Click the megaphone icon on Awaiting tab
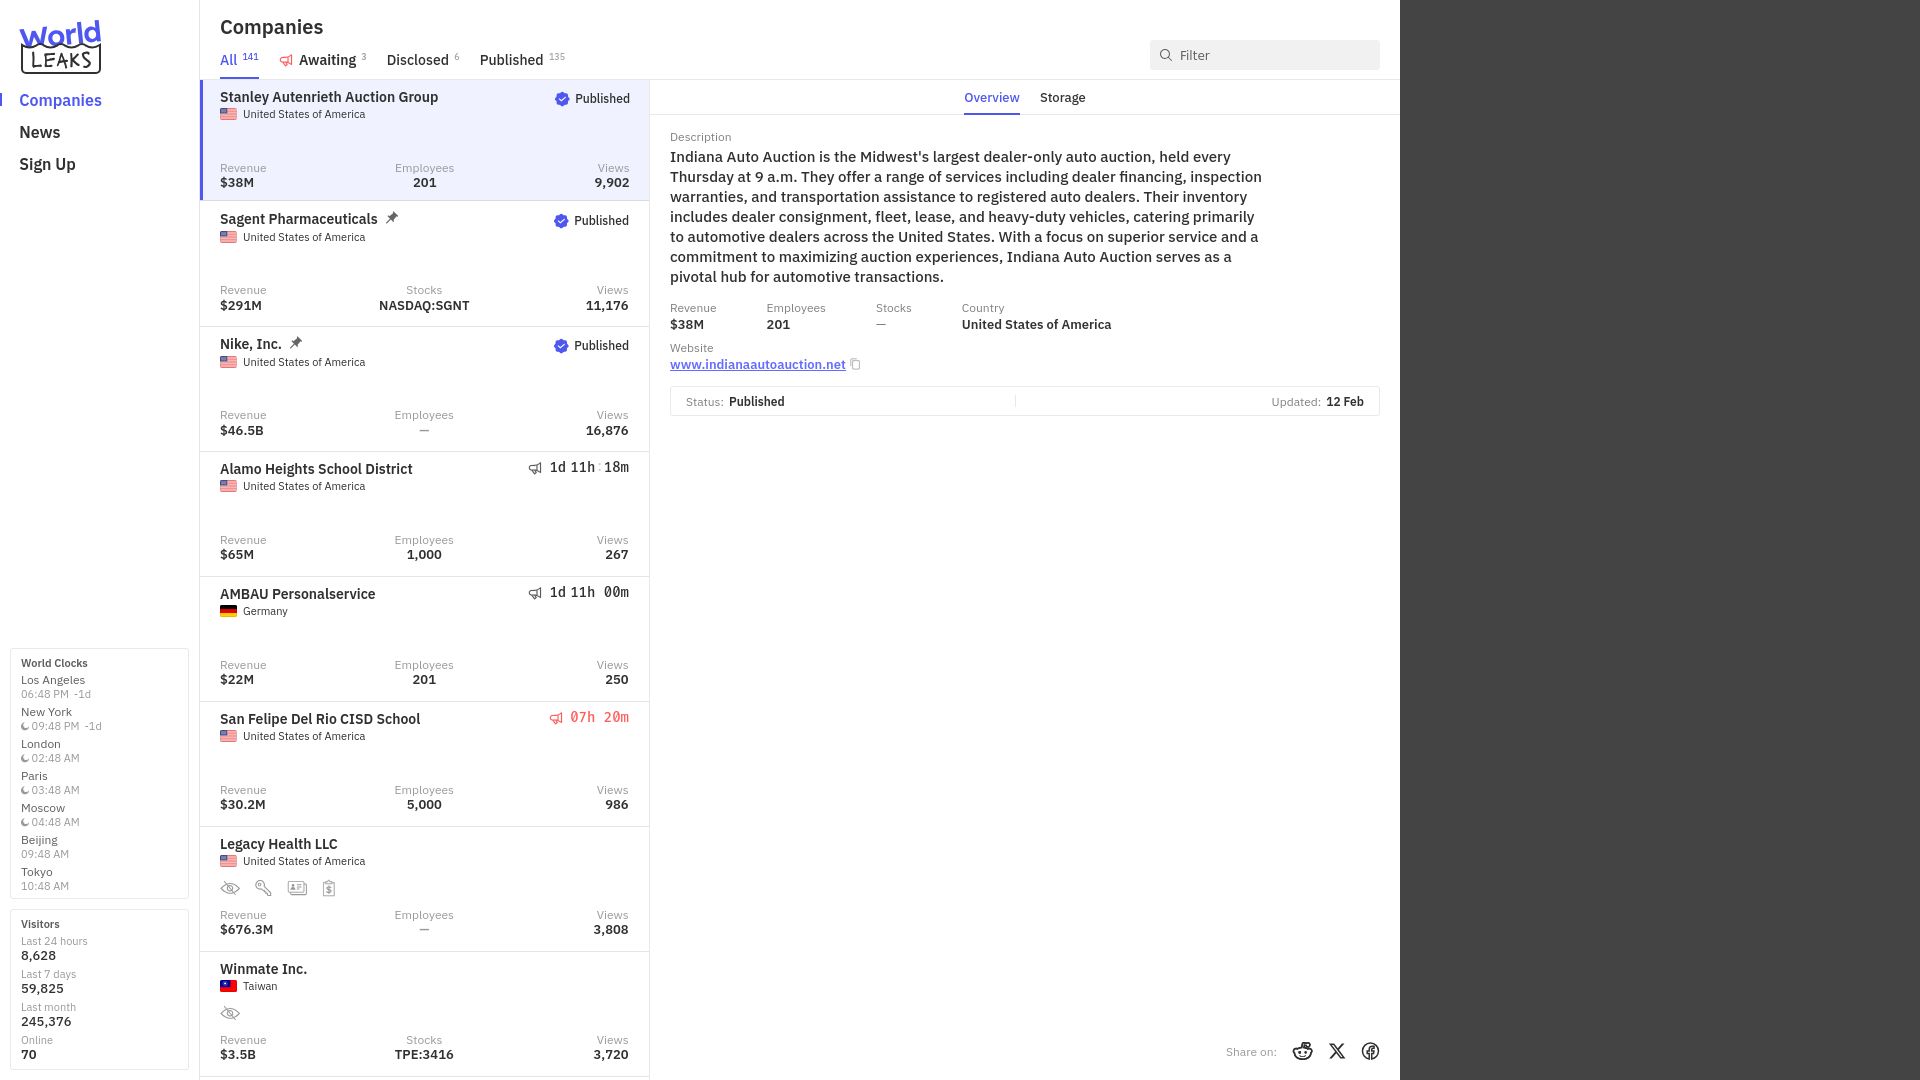1920x1080 pixels. (286, 61)
